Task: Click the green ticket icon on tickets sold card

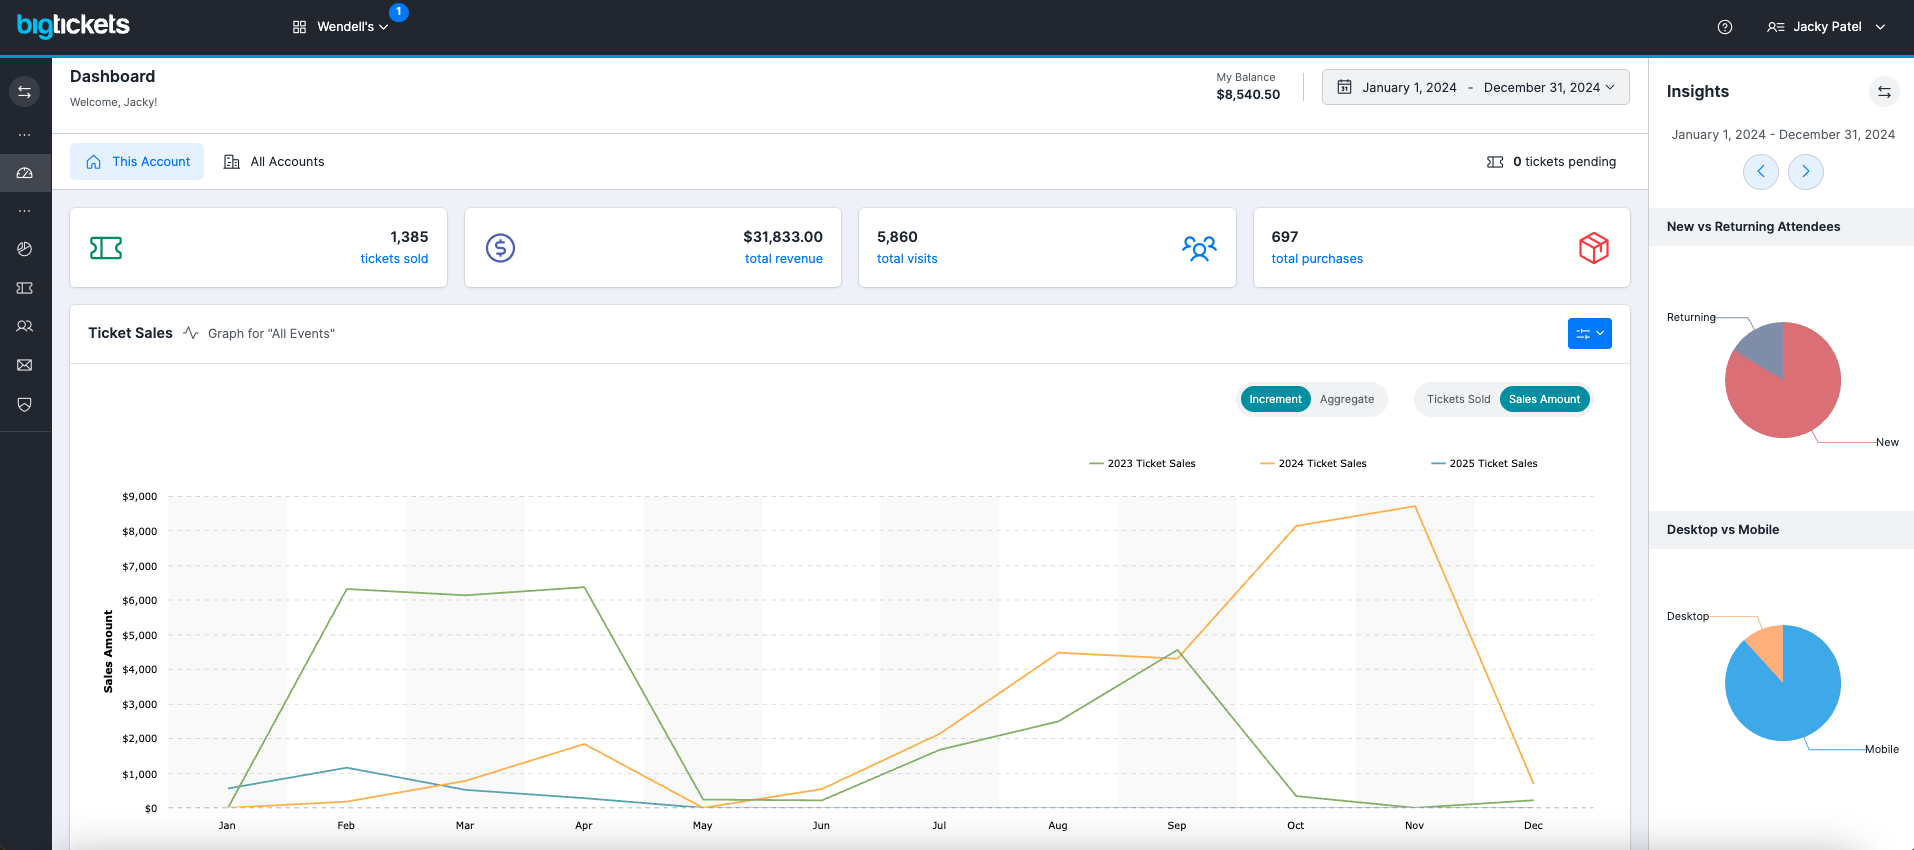Action: coord(106,248)
